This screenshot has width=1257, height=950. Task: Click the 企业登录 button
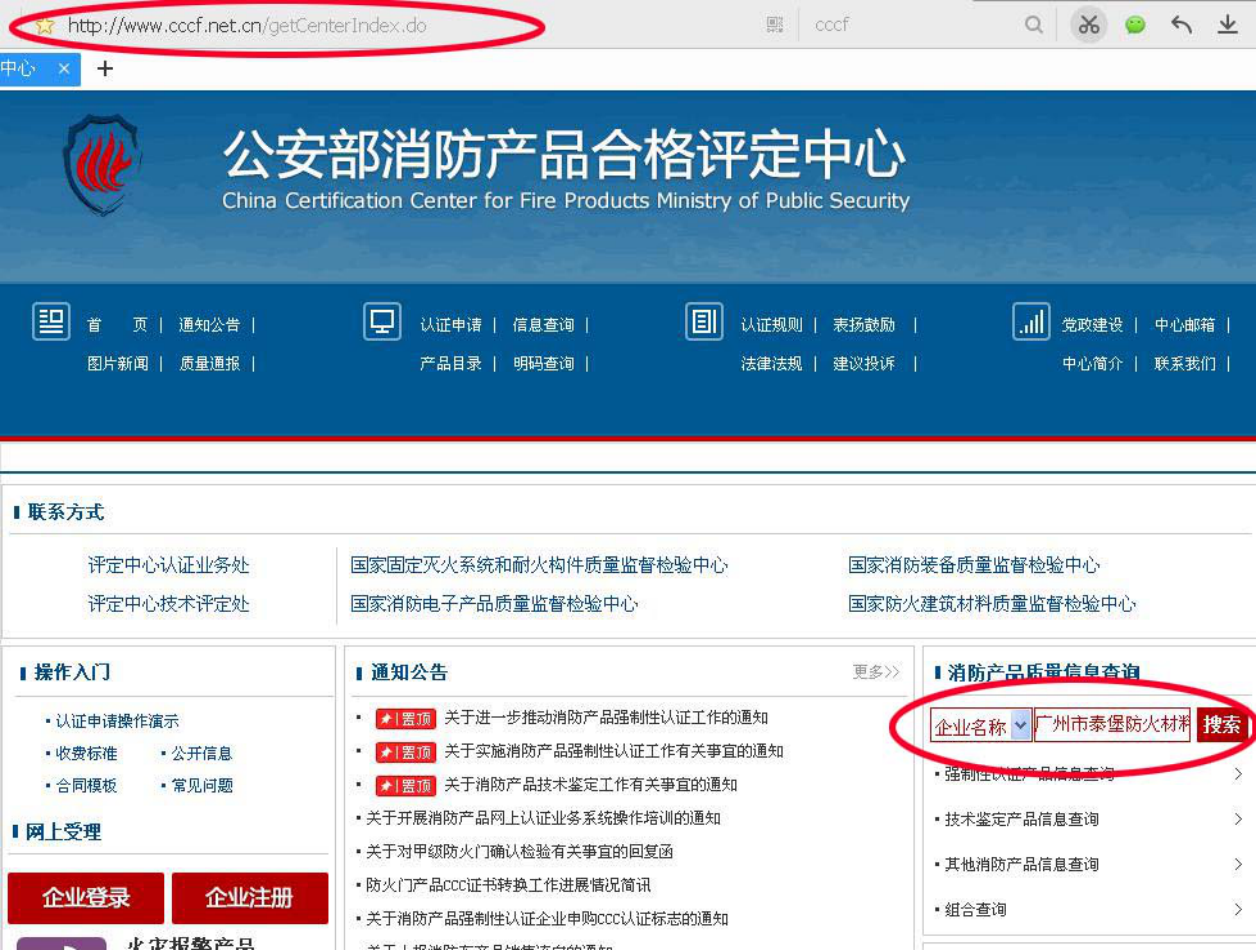tap(86, 897)
